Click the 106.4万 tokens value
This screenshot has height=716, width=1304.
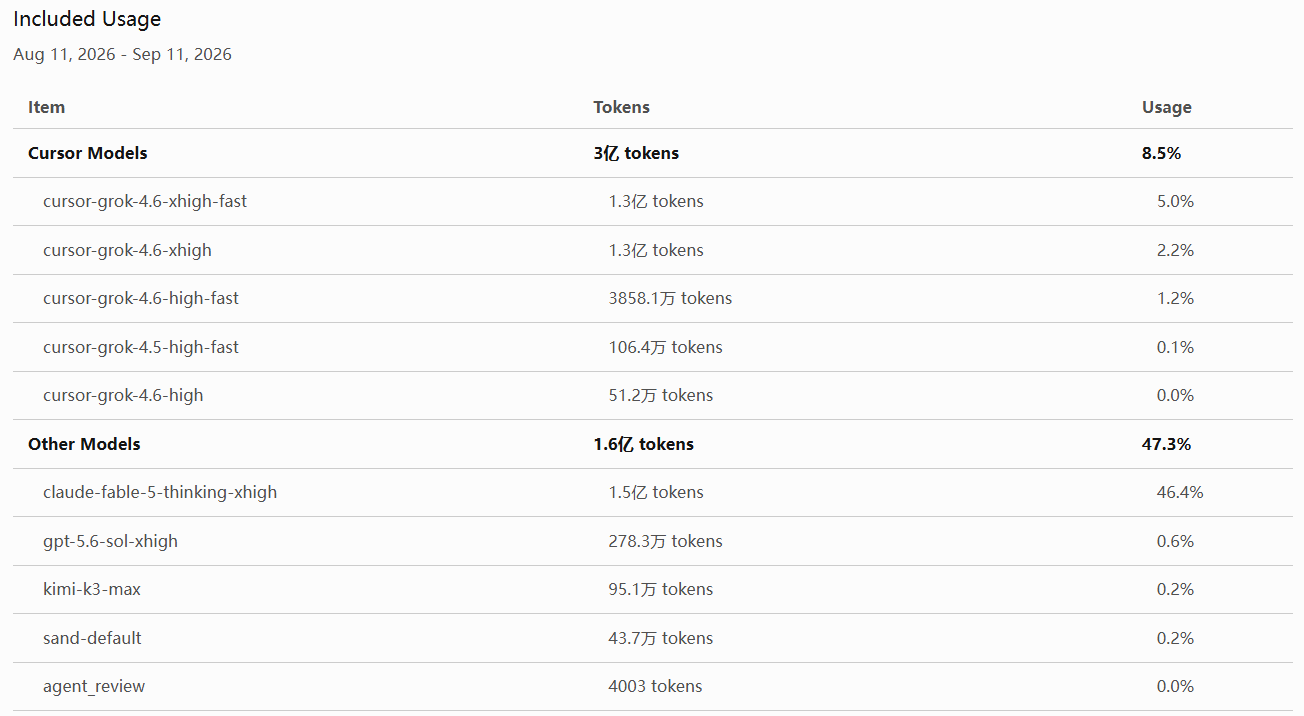665,347
